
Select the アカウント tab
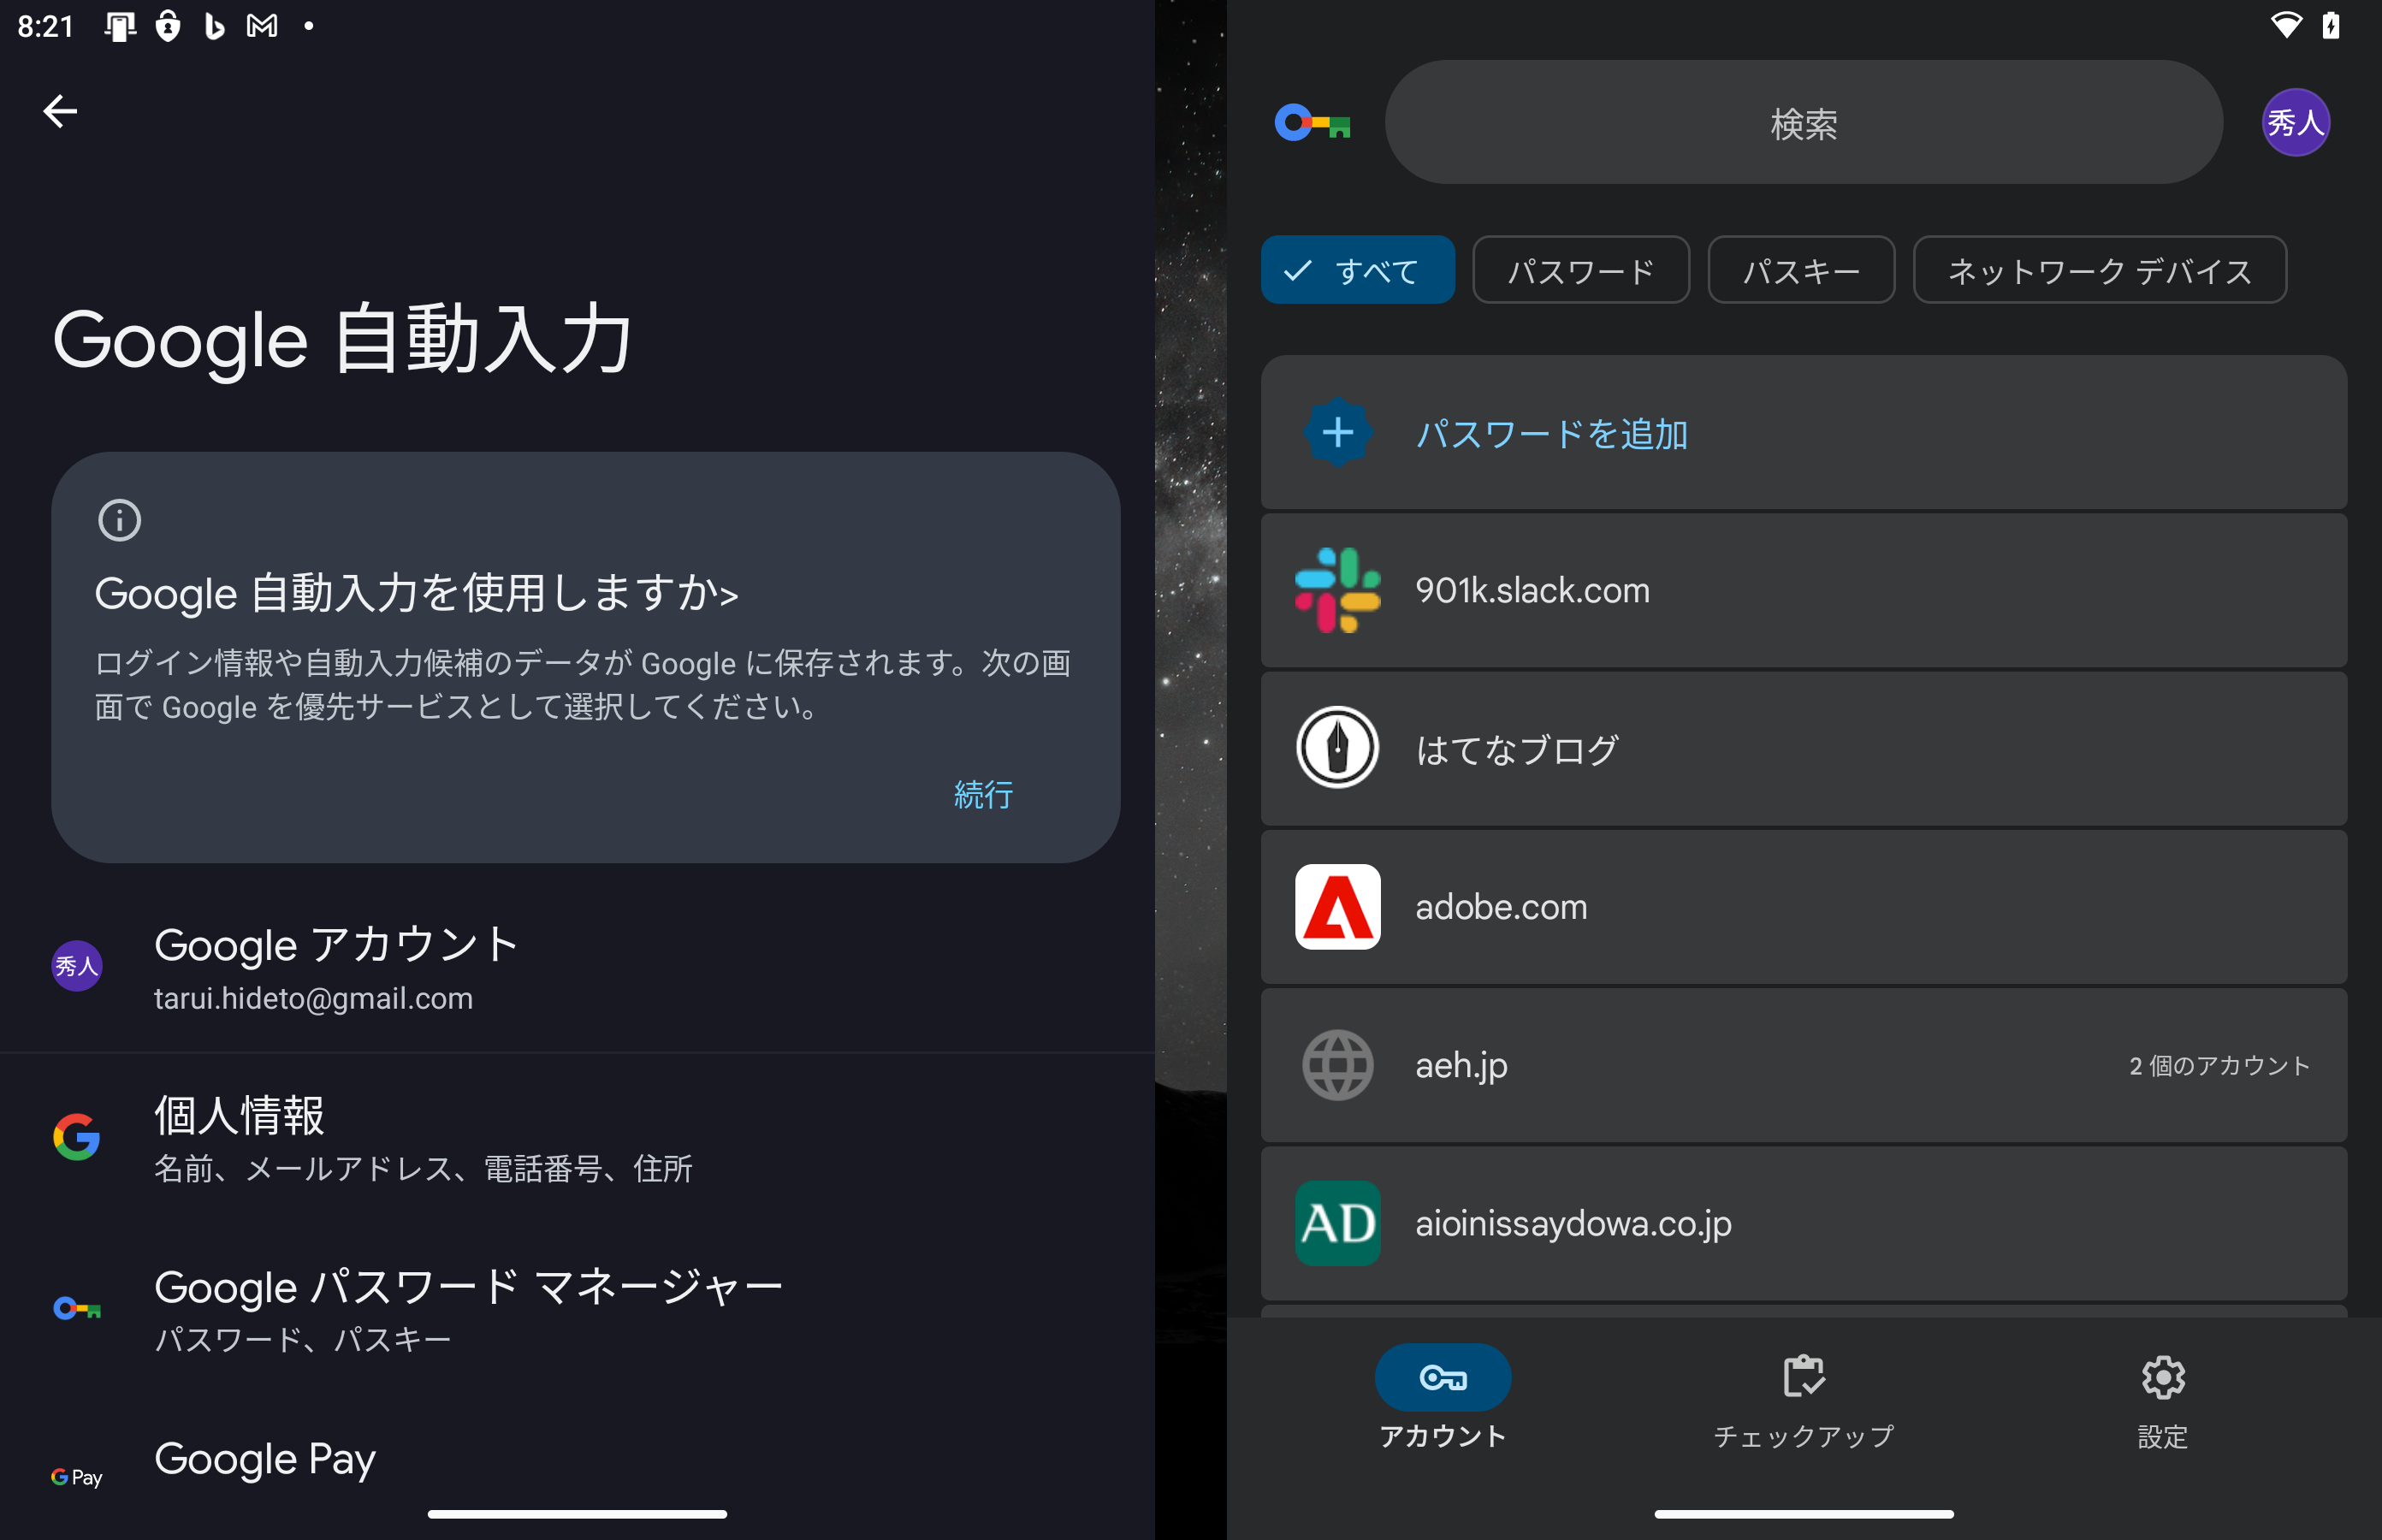tap(1442, 1400)
